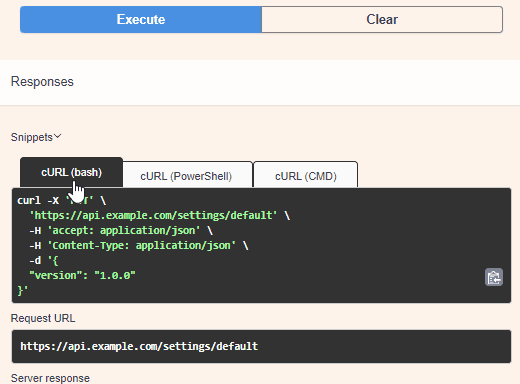Click the Clear button
The width and height of the screenshot is (520, 384).
coord(382,19)
